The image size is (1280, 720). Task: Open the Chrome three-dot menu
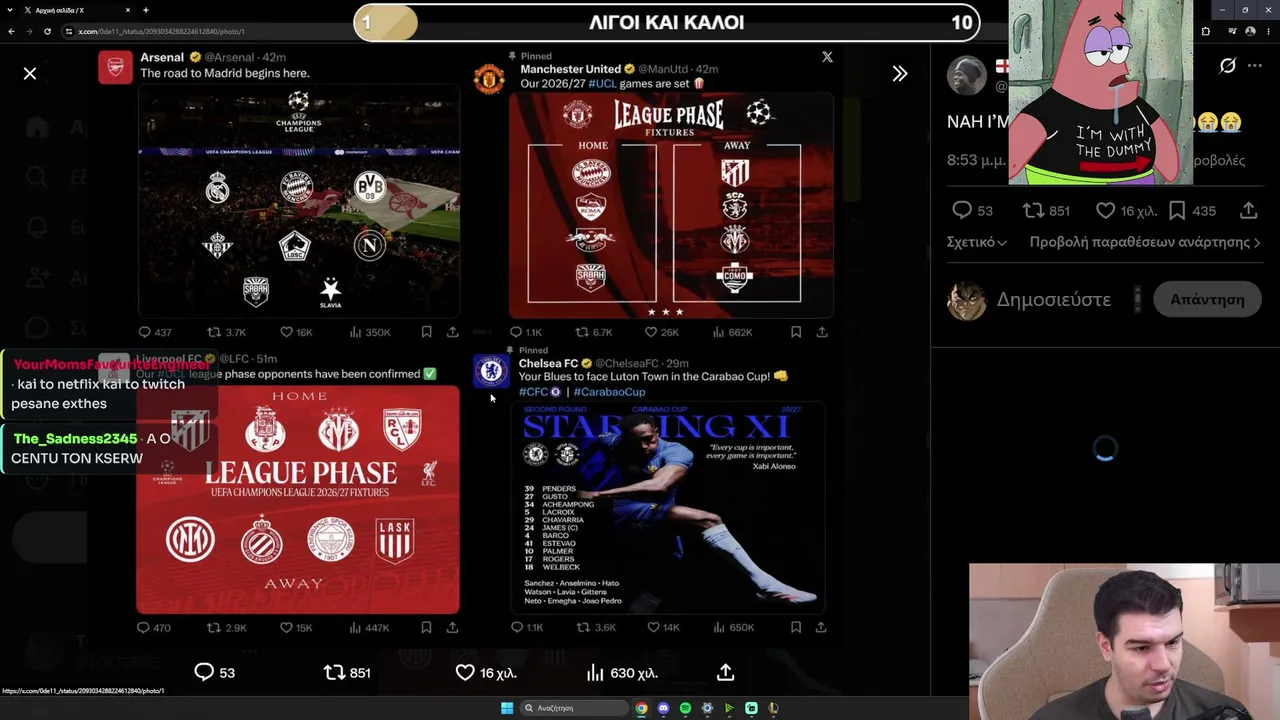[x=1269, y=31]
